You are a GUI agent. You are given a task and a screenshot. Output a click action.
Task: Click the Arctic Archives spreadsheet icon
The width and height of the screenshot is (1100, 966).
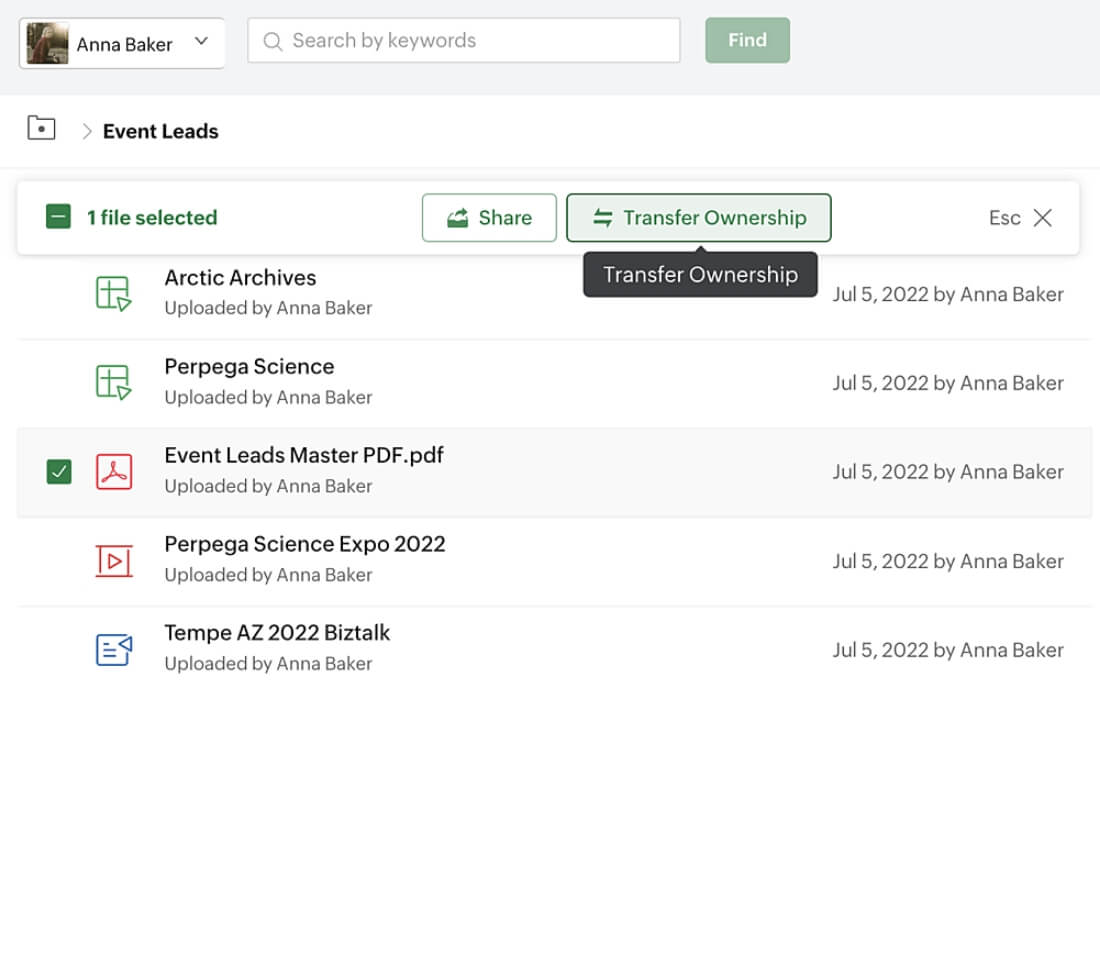point(113,294)
